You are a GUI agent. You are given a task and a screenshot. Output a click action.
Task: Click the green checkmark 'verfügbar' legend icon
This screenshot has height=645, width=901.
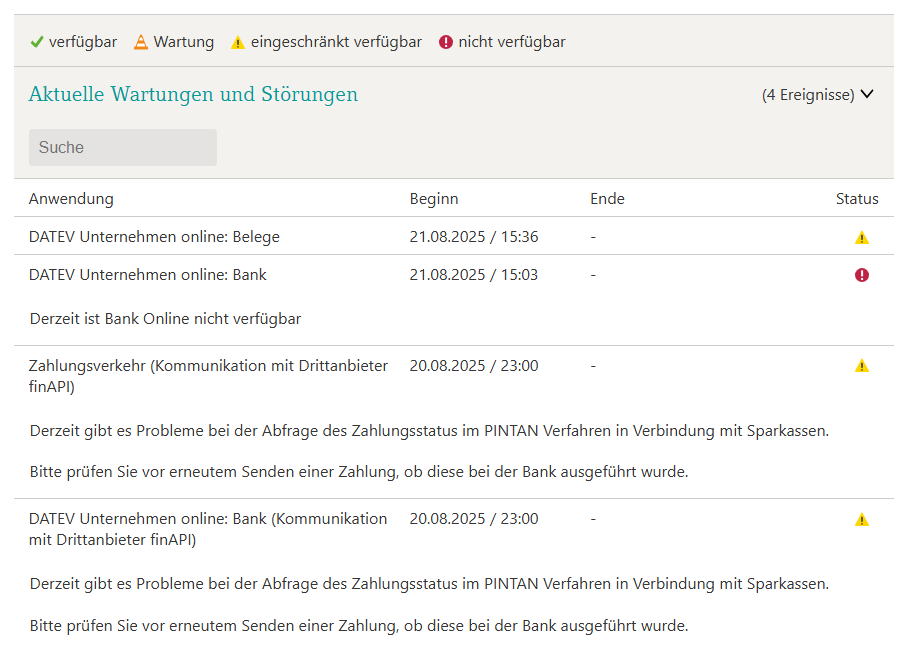36,42
